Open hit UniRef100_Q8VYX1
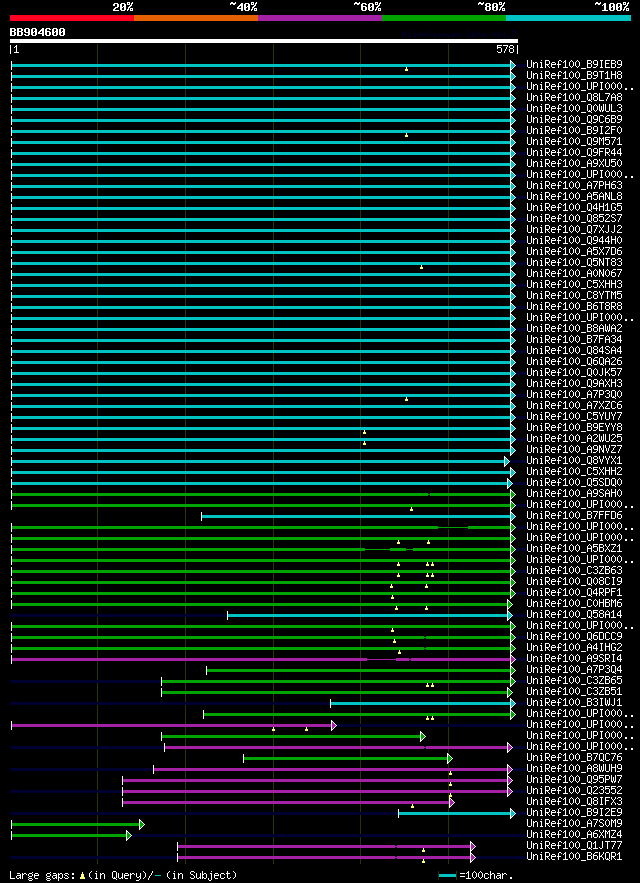 (574, 461)
